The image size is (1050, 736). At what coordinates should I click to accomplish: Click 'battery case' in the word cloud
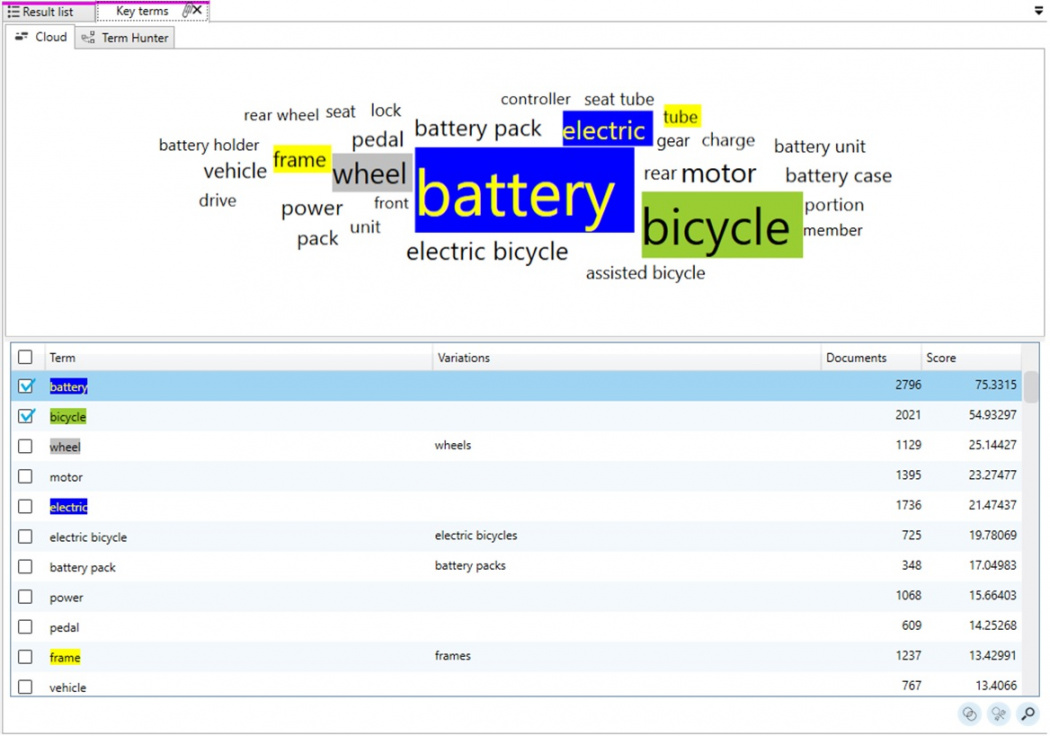[x=838, y=175]
